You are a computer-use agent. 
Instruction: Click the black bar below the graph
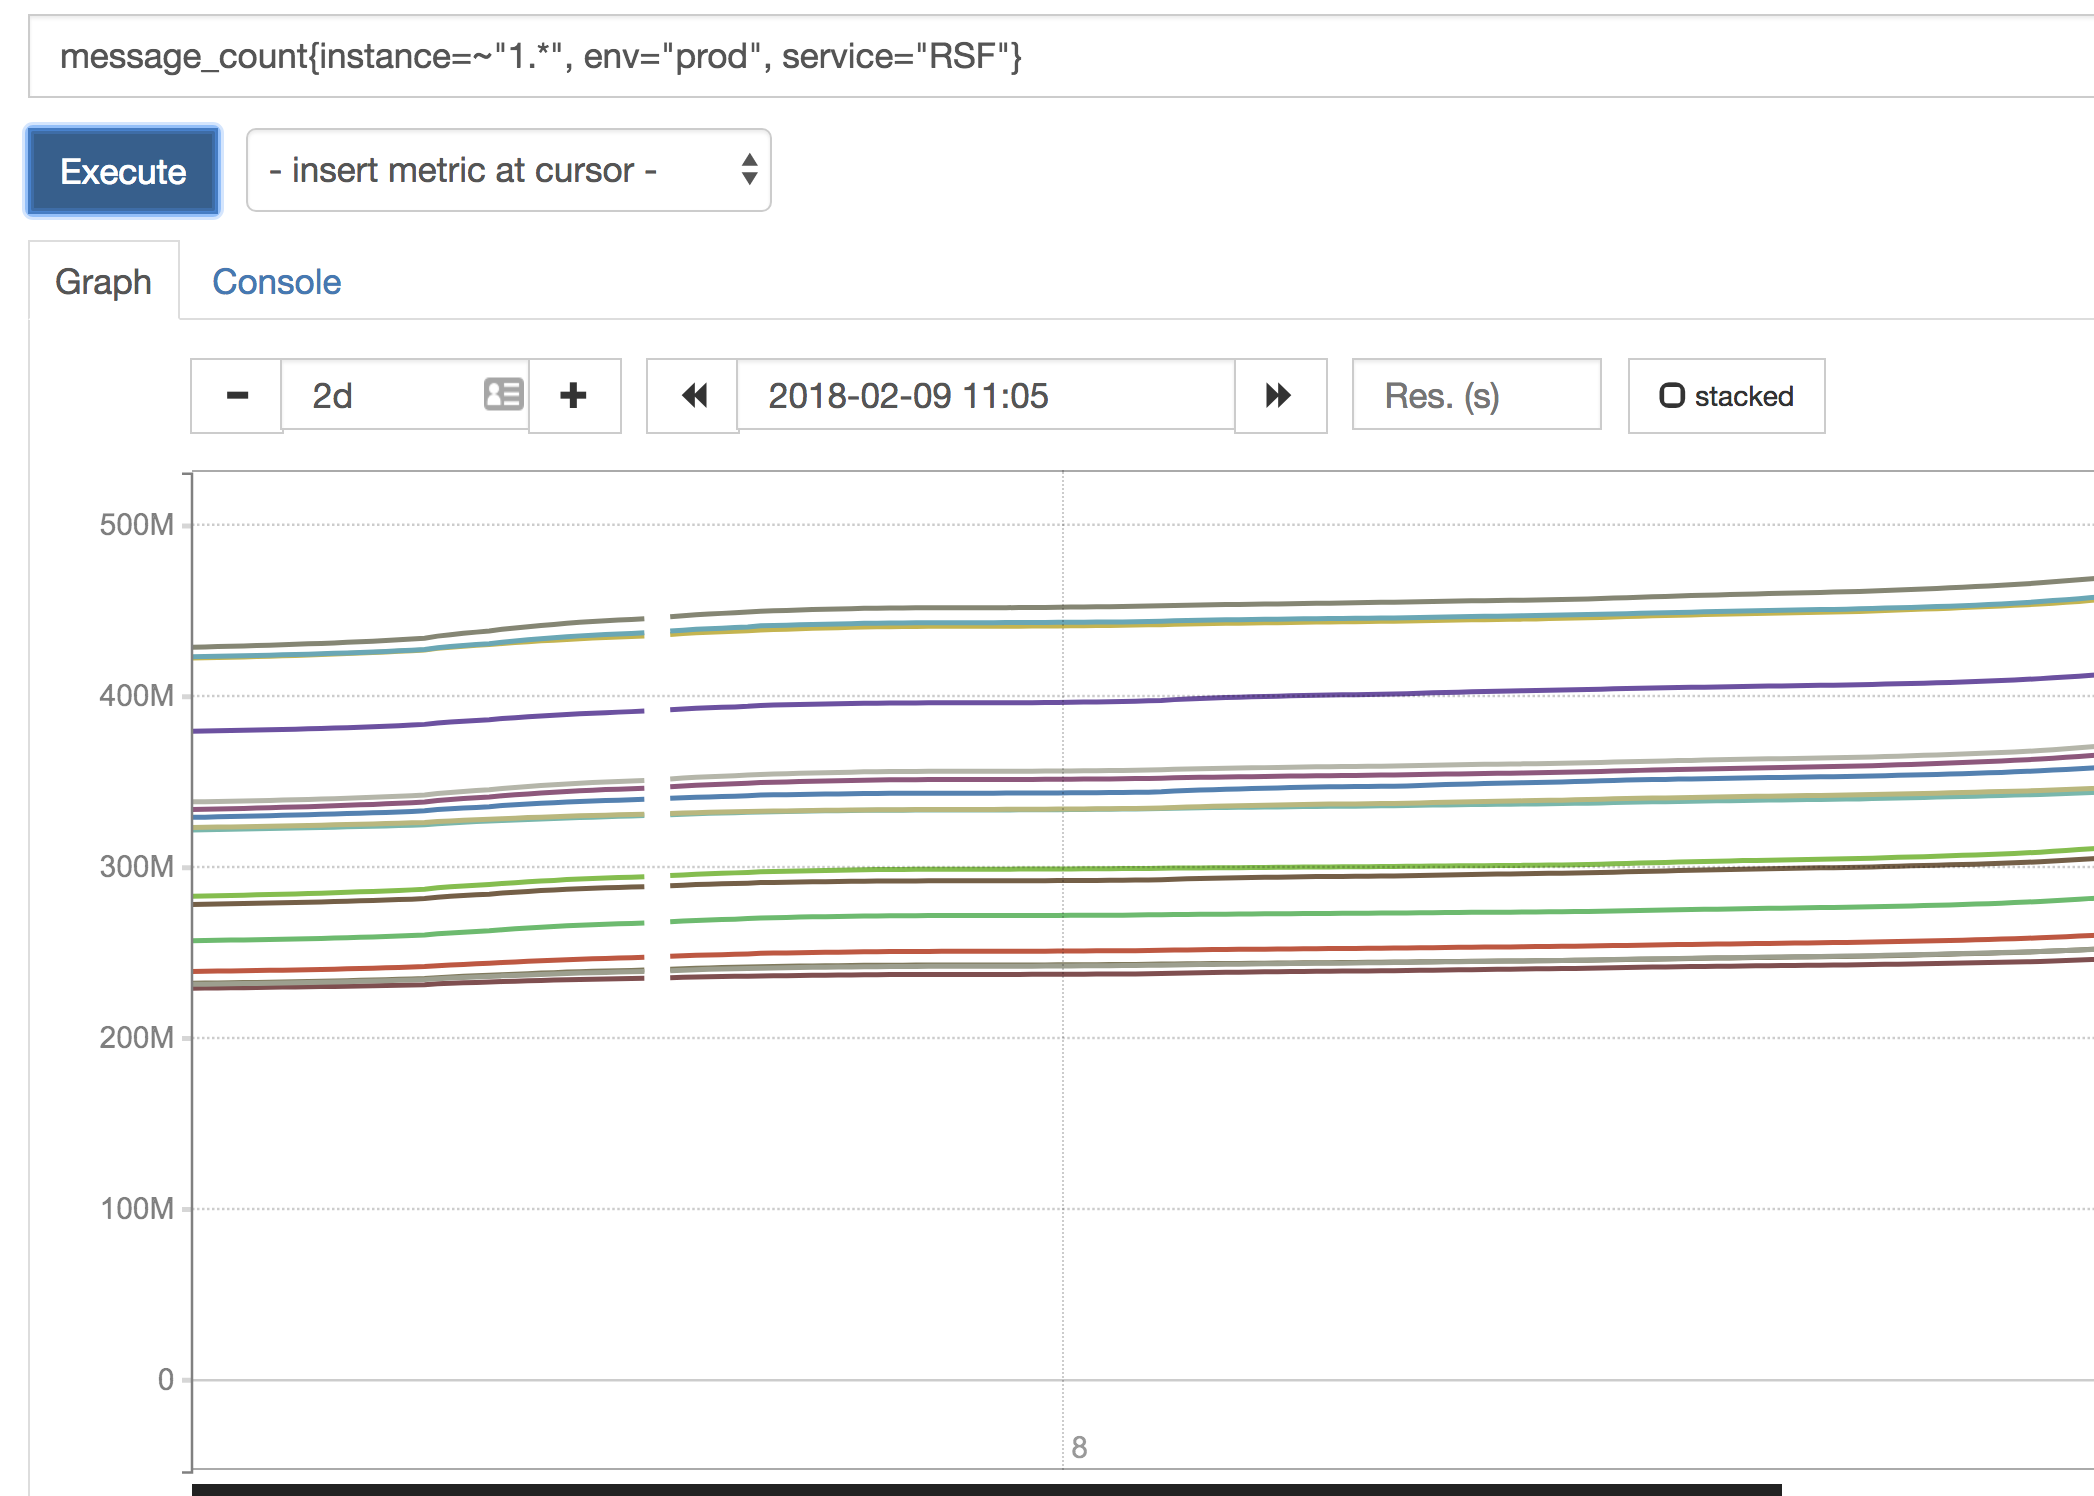985,1489
